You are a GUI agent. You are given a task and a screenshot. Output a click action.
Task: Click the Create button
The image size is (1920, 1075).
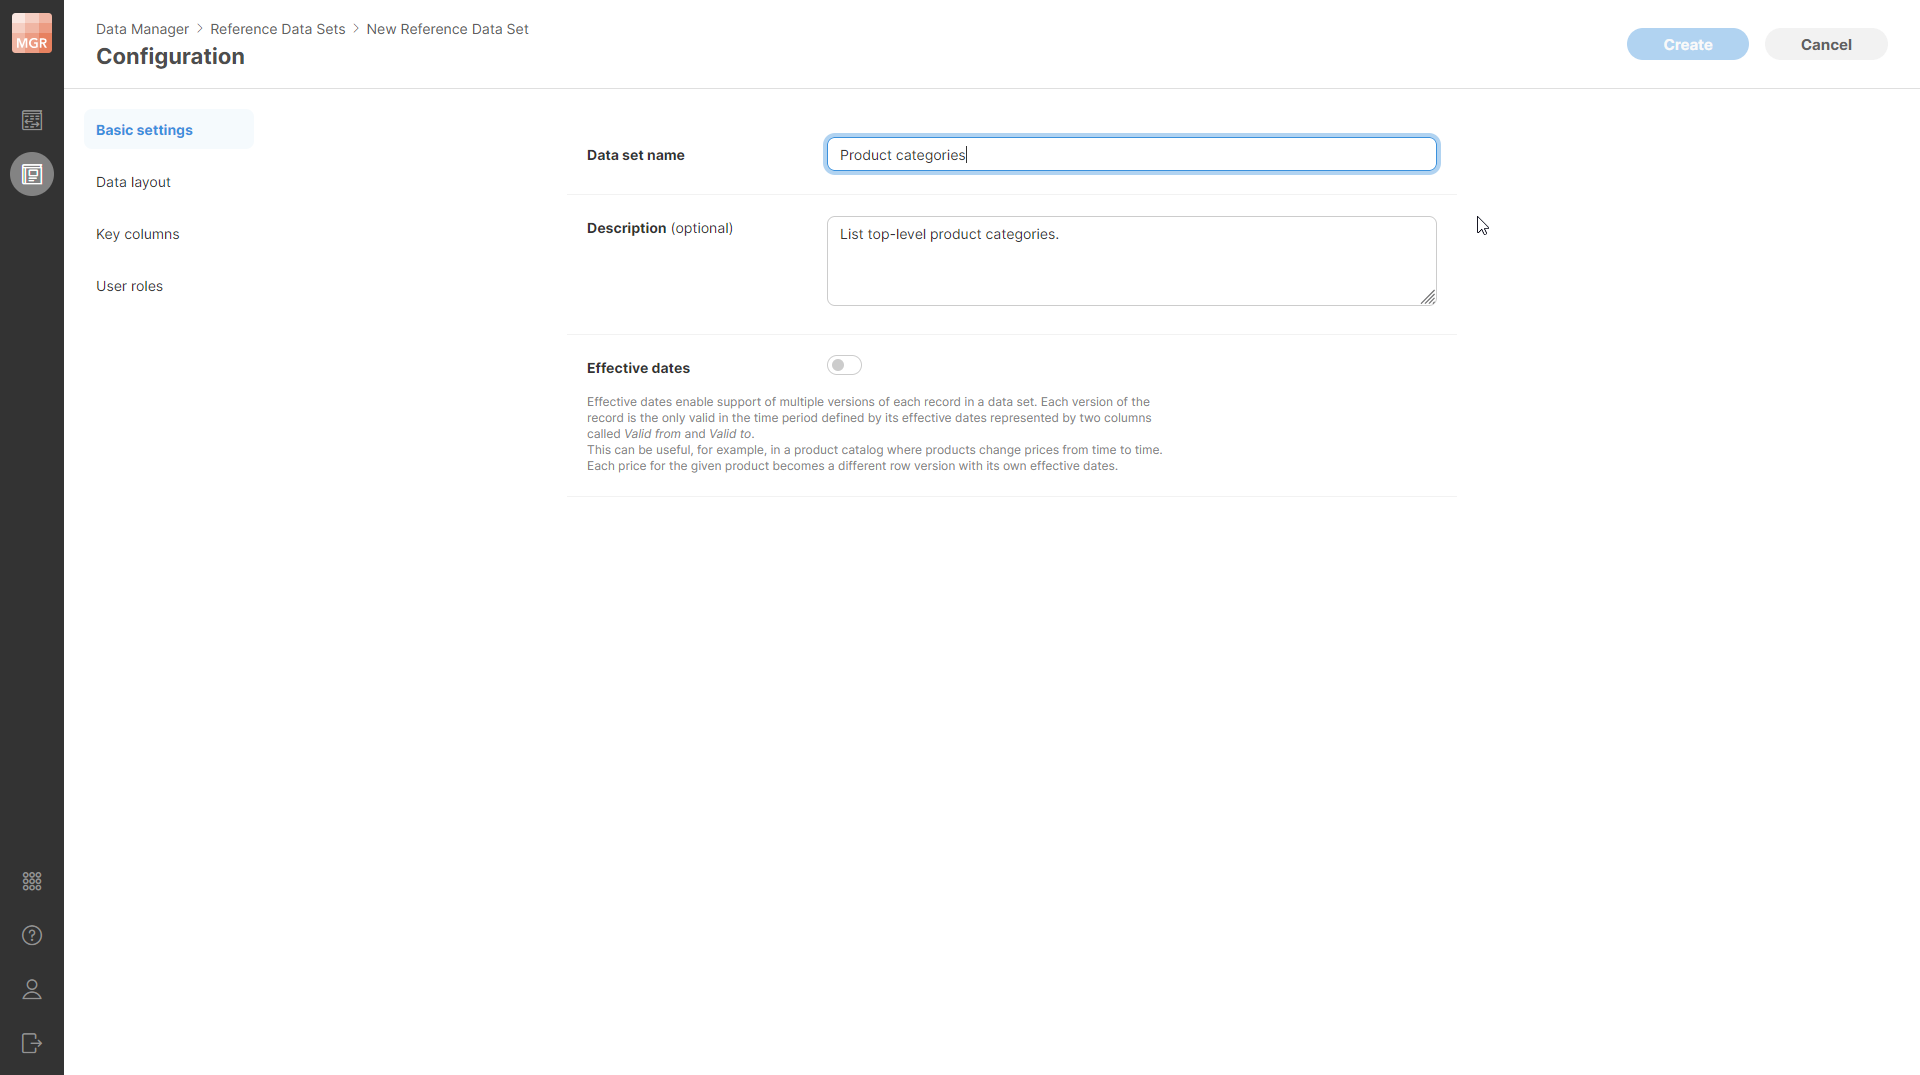[1687, 44]
